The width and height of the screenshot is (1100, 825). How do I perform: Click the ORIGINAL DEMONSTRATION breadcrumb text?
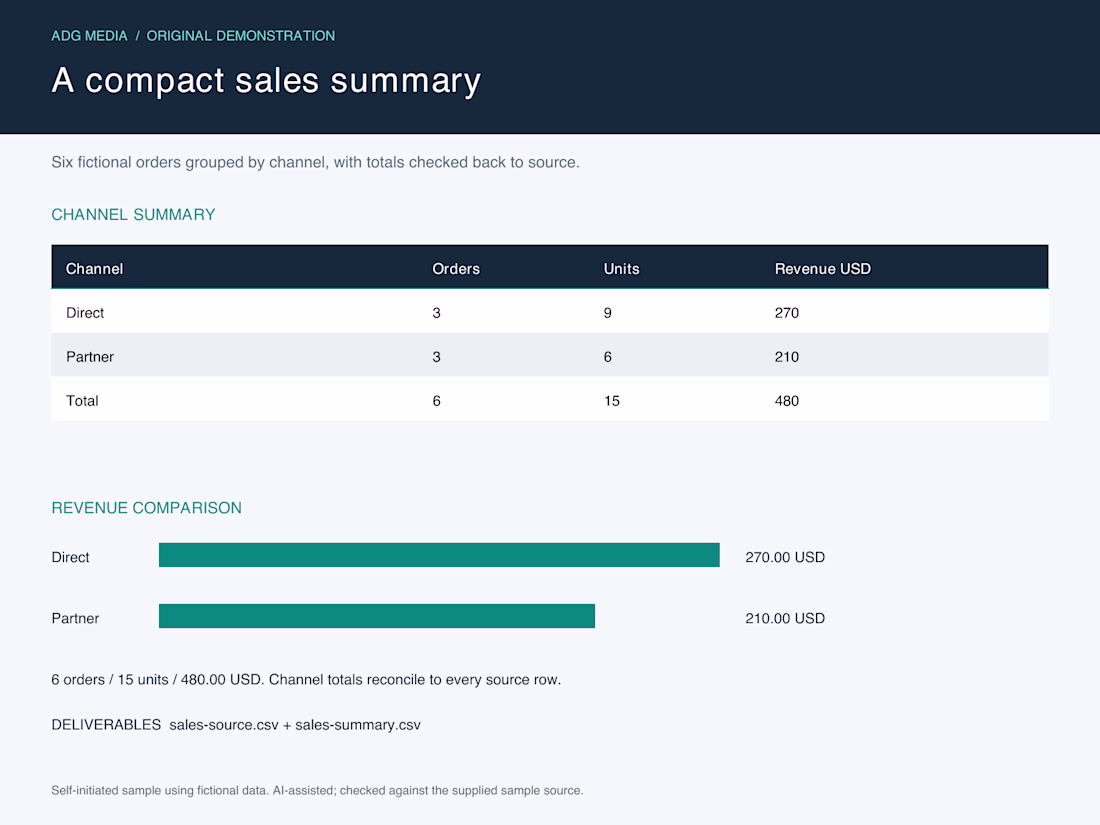(x=241, y=36)
